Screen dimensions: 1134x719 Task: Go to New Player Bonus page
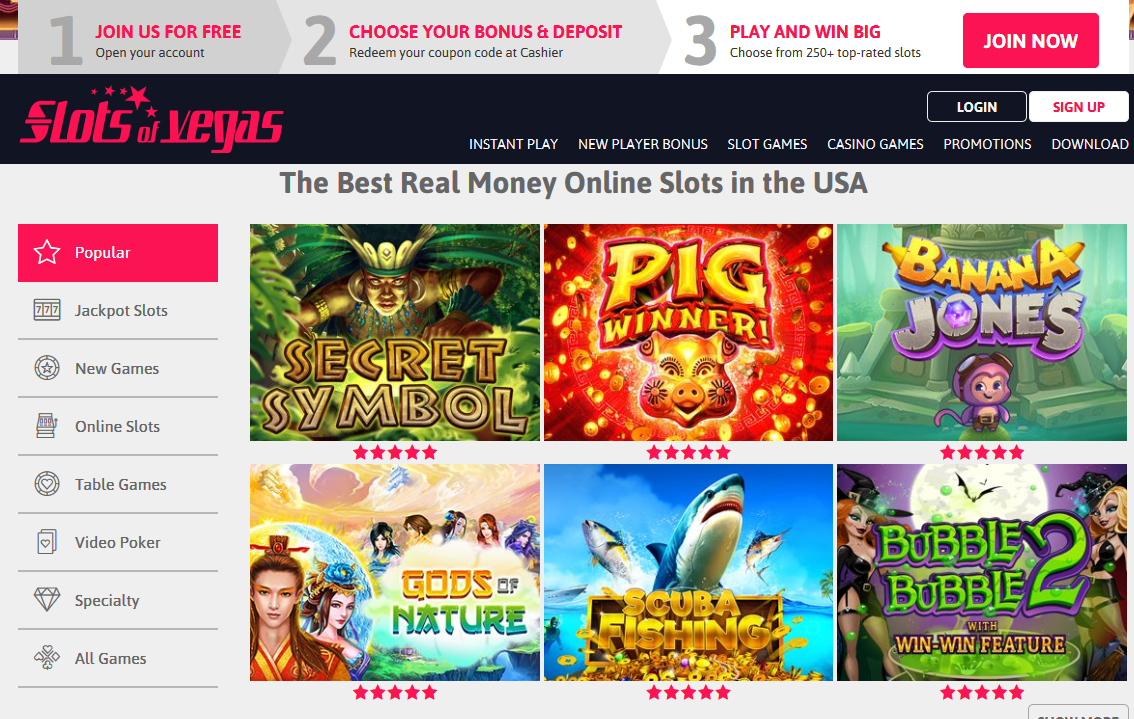643,144
